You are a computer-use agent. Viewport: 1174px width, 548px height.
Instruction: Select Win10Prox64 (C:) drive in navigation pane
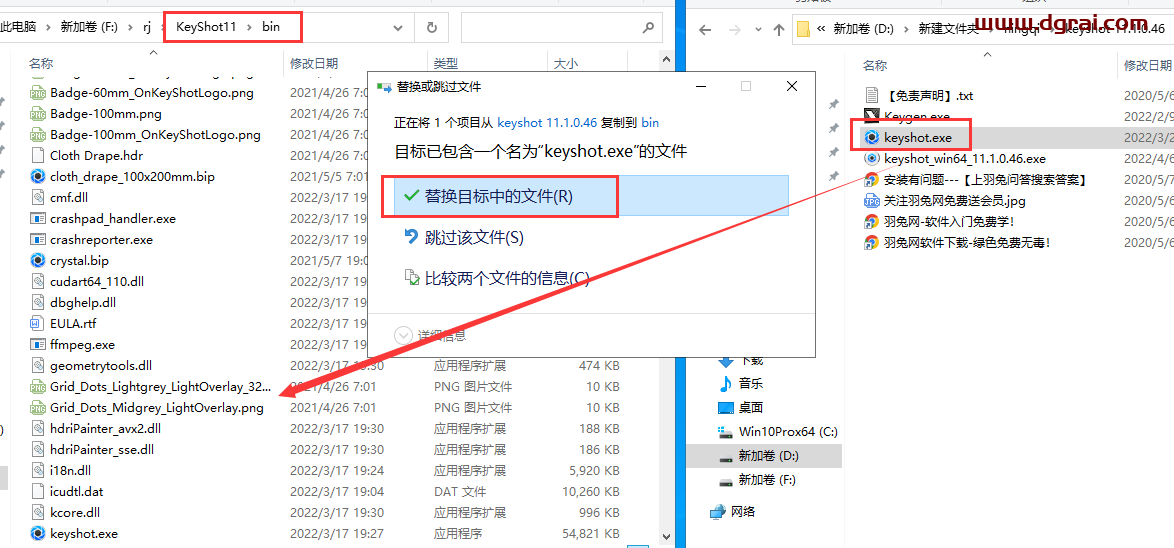[787, 432]
